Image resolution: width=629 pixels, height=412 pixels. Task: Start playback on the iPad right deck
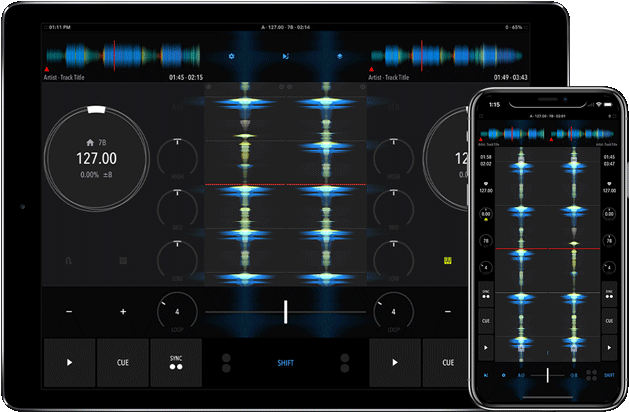point(395,363)
